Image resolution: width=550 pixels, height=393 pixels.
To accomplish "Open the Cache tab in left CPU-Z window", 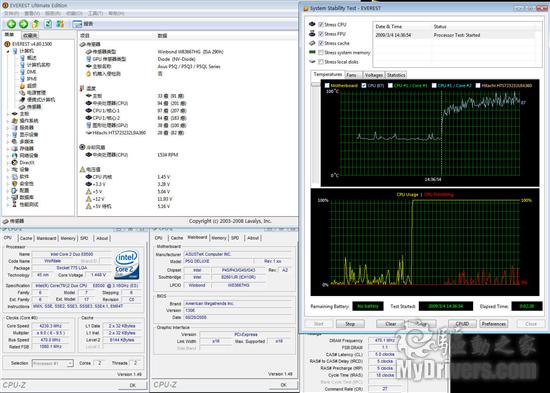I will [26, 238].
